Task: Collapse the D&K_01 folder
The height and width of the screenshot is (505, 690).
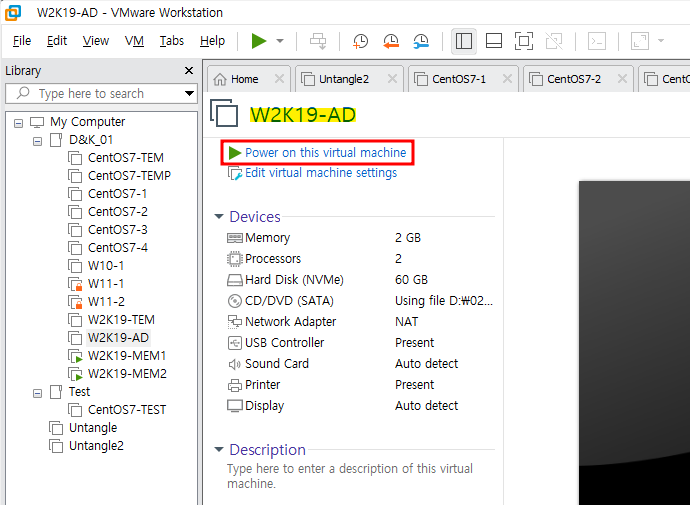Action: (37, 141)
